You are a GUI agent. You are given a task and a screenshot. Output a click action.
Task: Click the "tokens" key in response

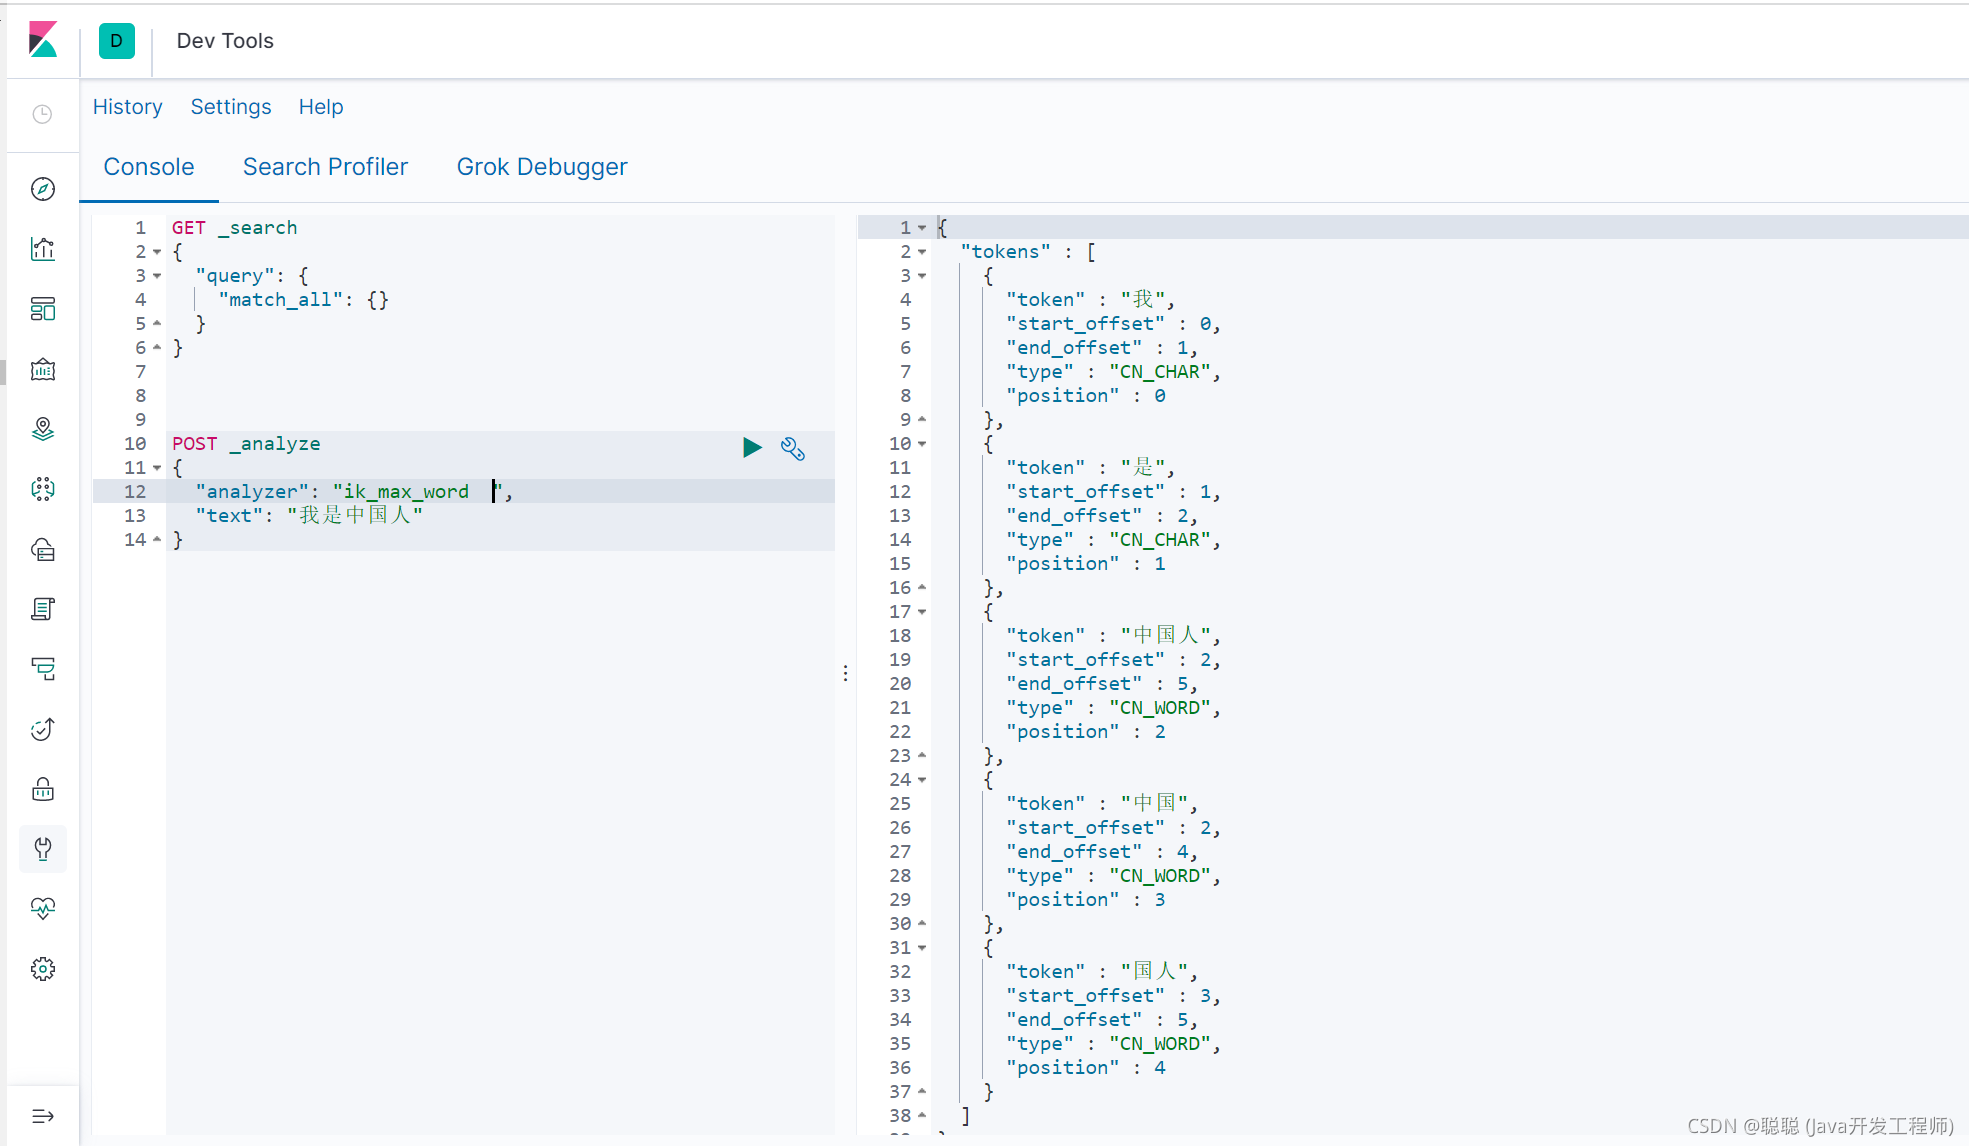coord(1006,252)
